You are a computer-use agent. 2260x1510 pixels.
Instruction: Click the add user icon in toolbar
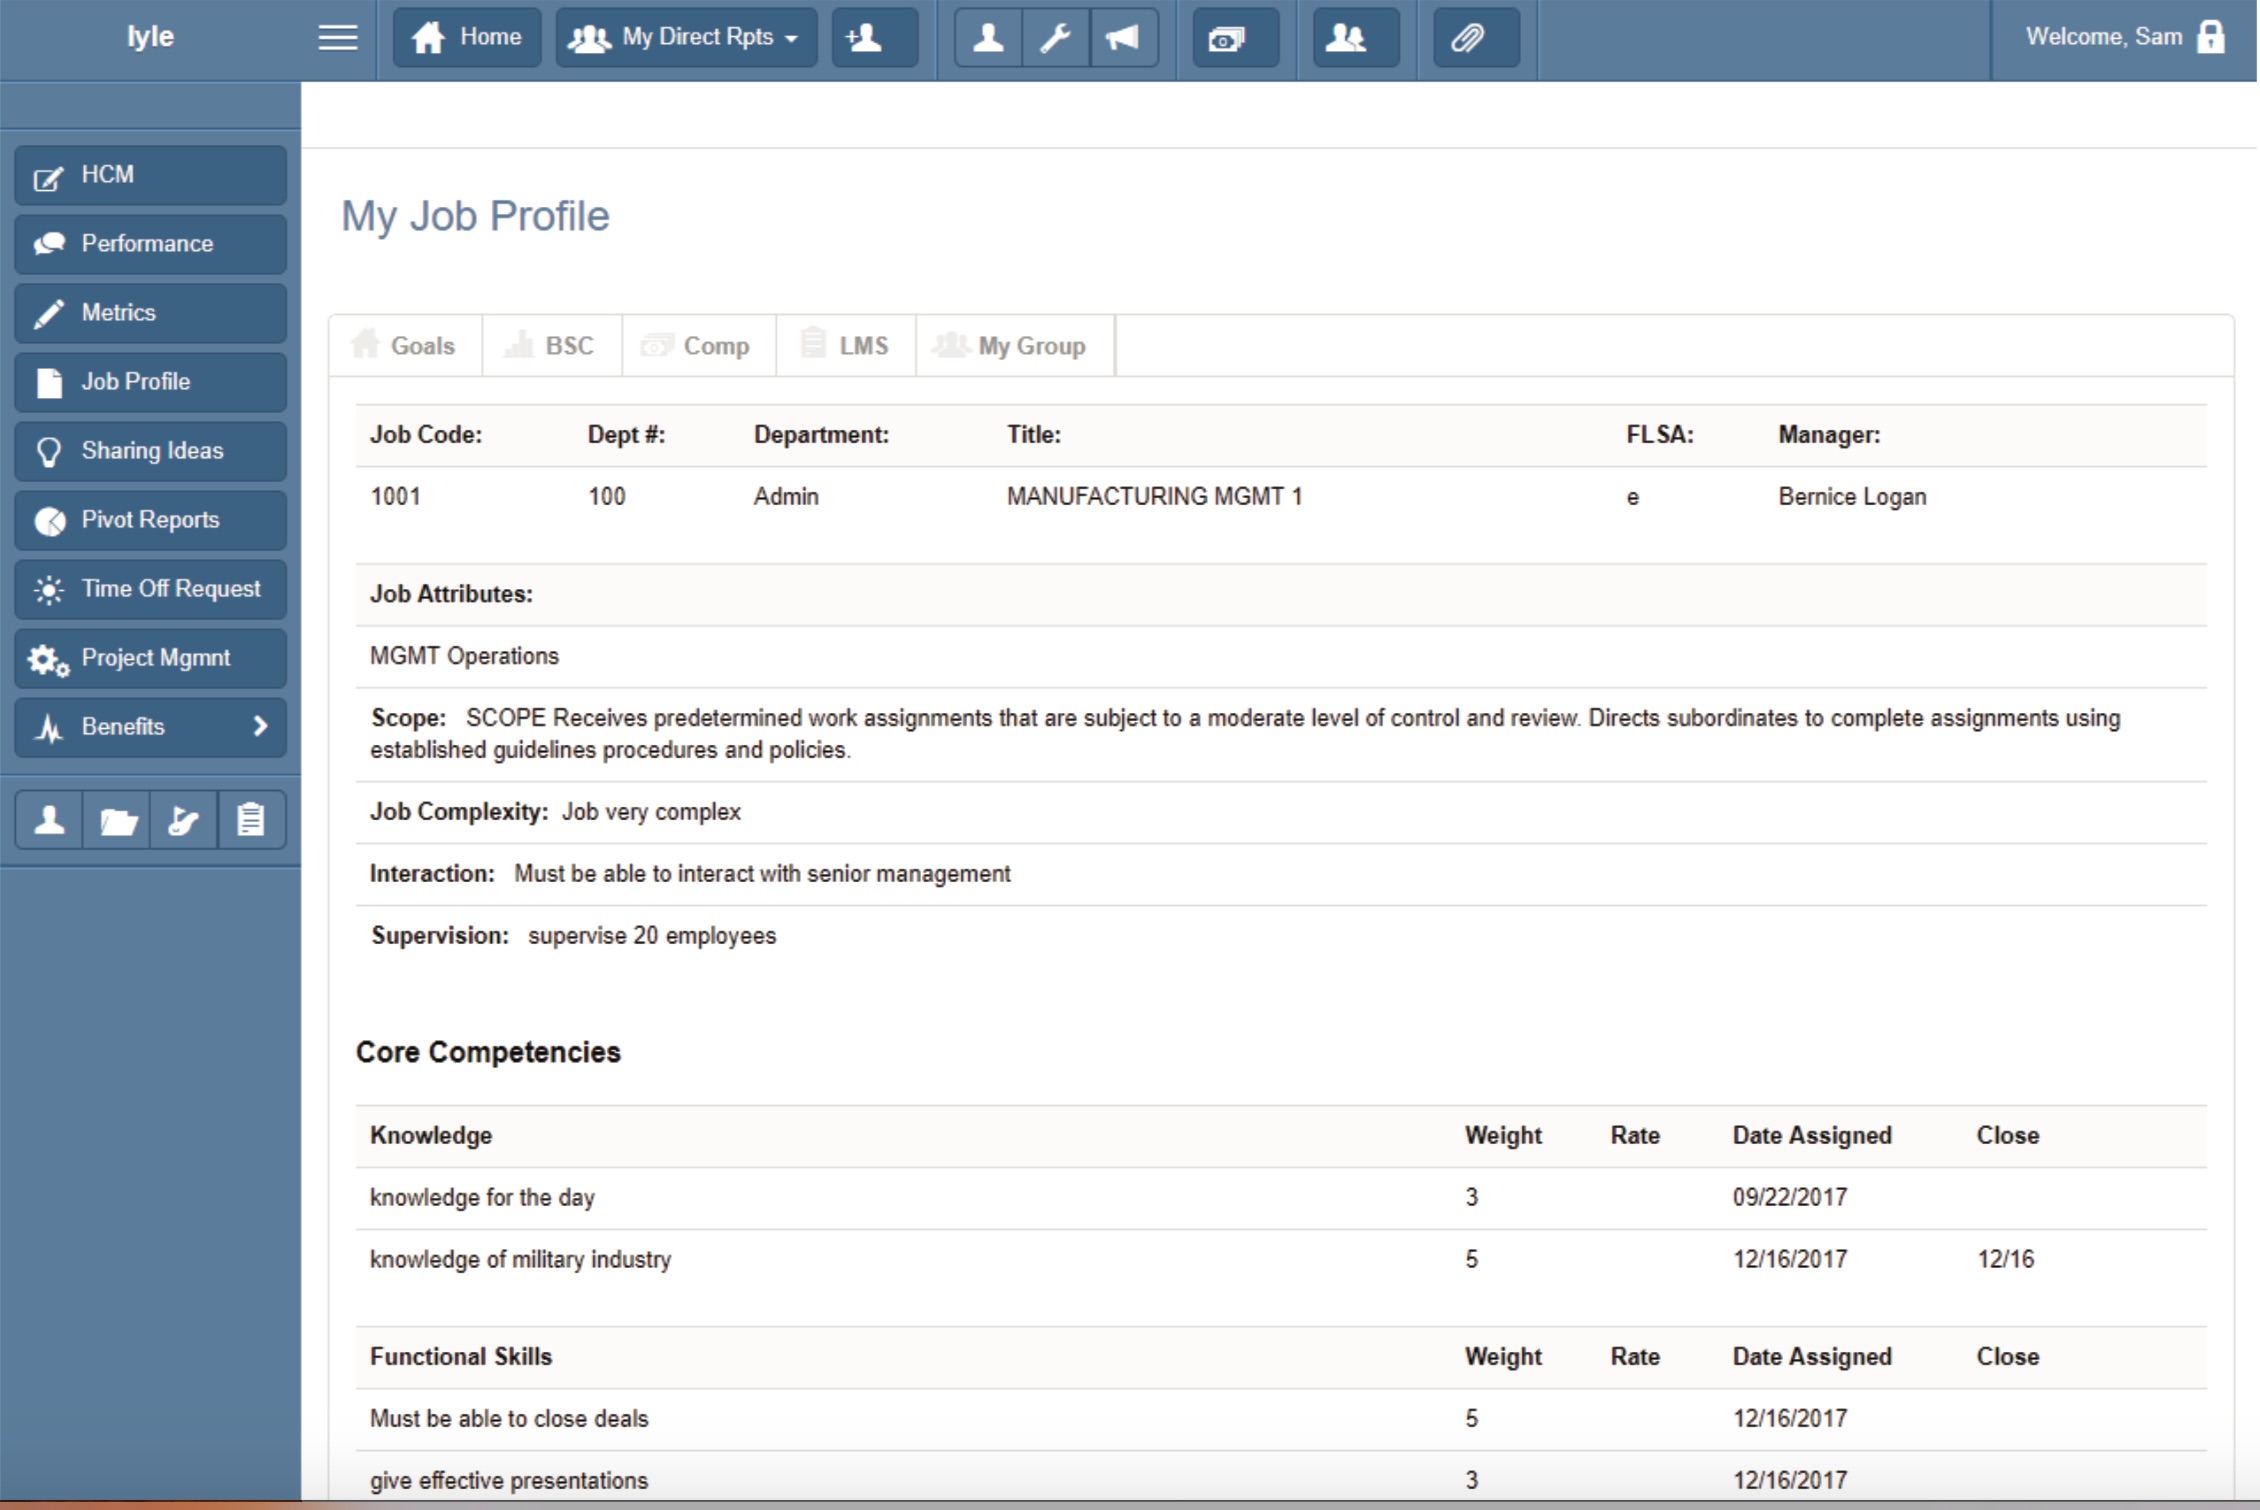coord(873,38)
